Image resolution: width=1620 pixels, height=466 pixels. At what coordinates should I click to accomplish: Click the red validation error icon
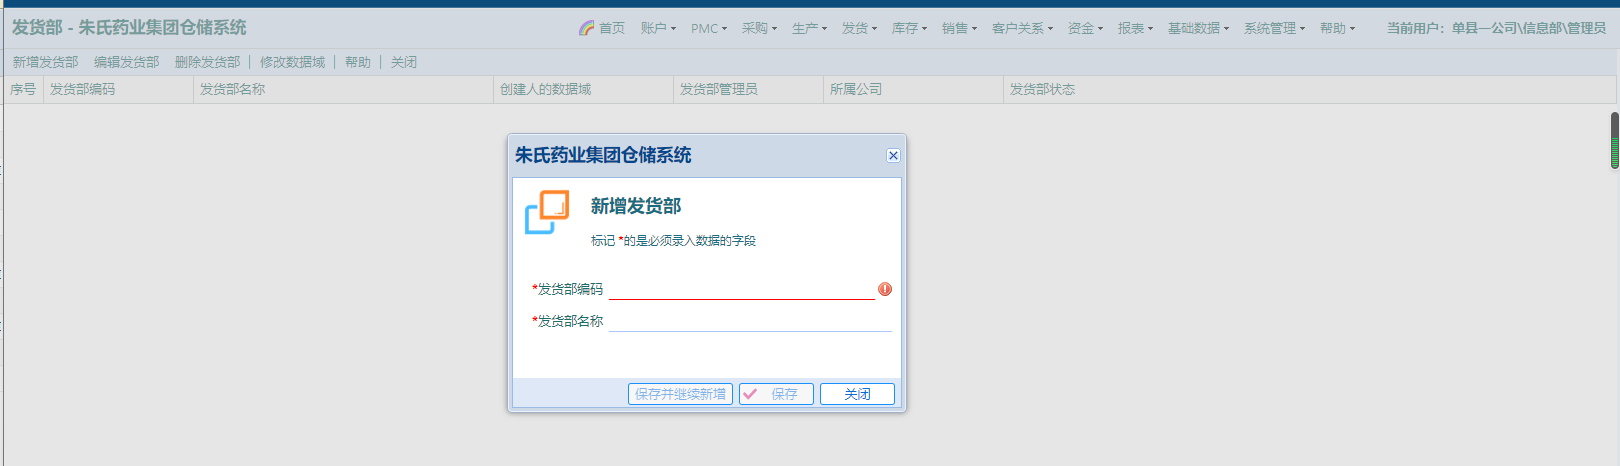[885, 289]
